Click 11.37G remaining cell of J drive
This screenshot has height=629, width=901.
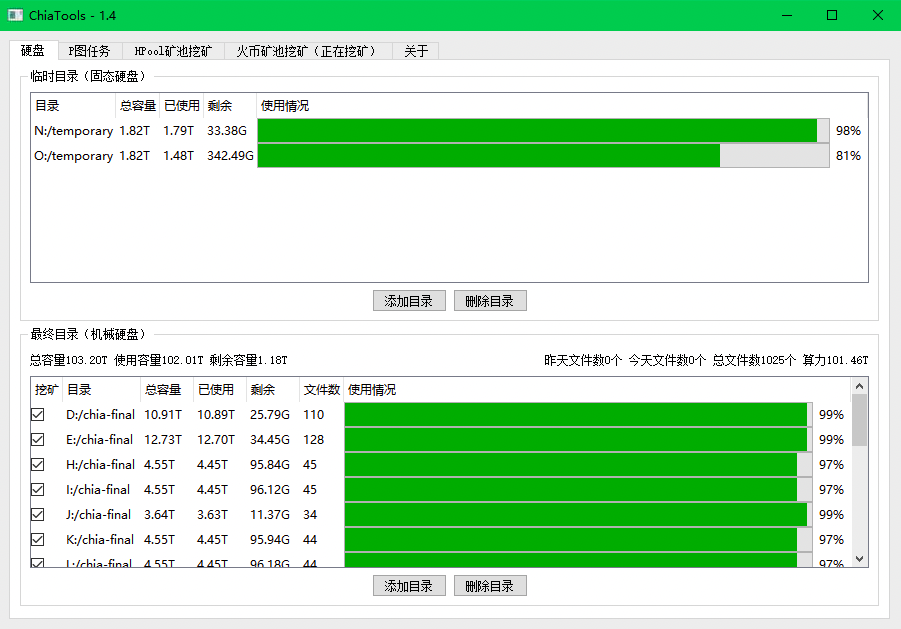click(x=269, y=514)
